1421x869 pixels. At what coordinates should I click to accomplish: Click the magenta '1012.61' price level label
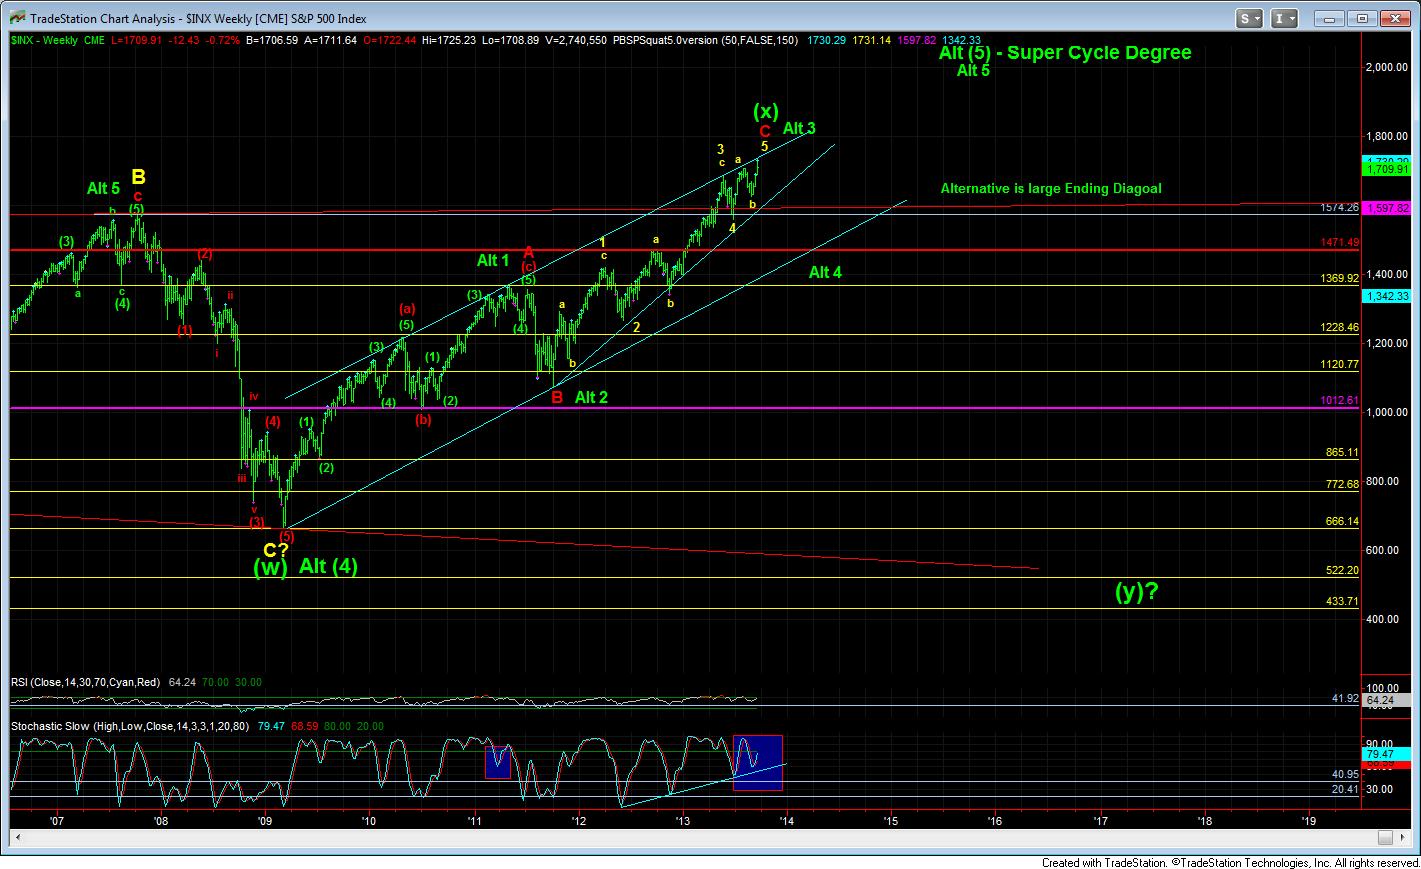[1339, 401]
